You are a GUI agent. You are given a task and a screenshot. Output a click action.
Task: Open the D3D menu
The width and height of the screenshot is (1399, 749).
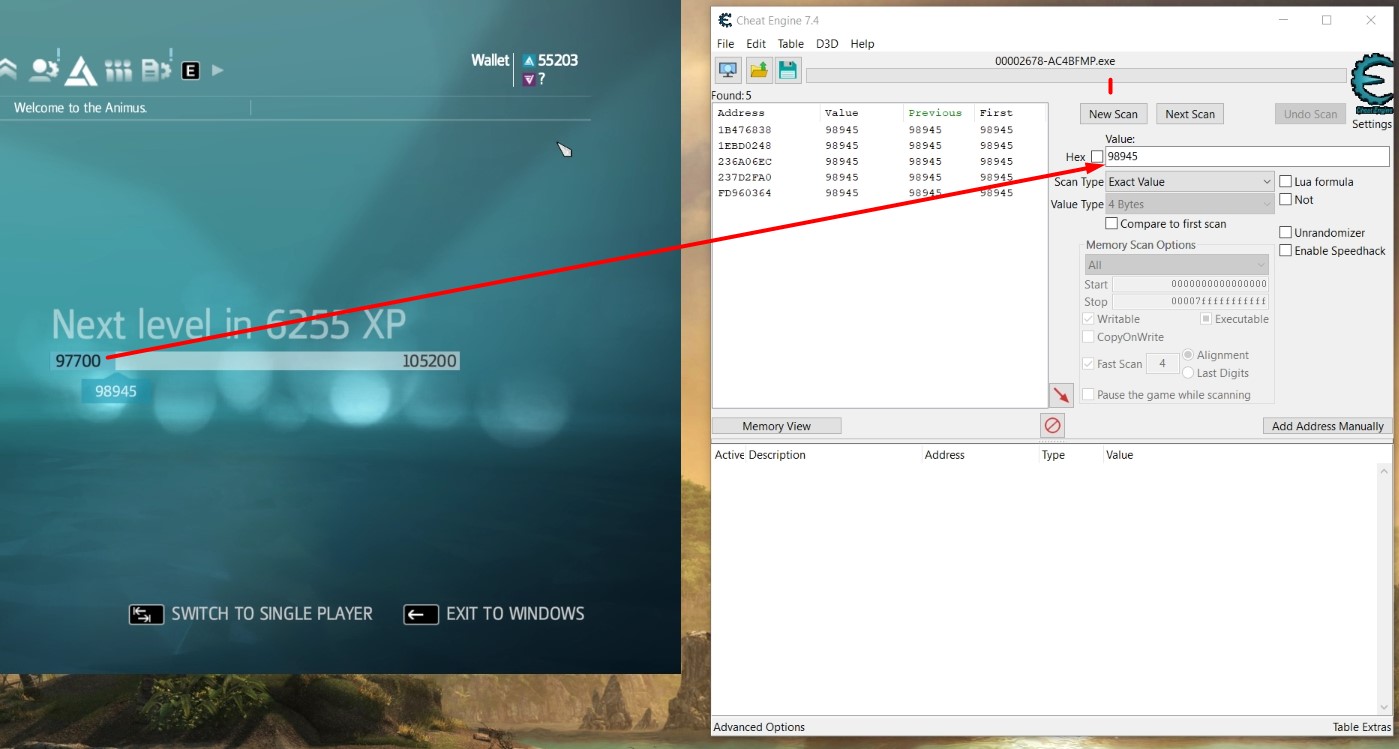pos(827,44)
